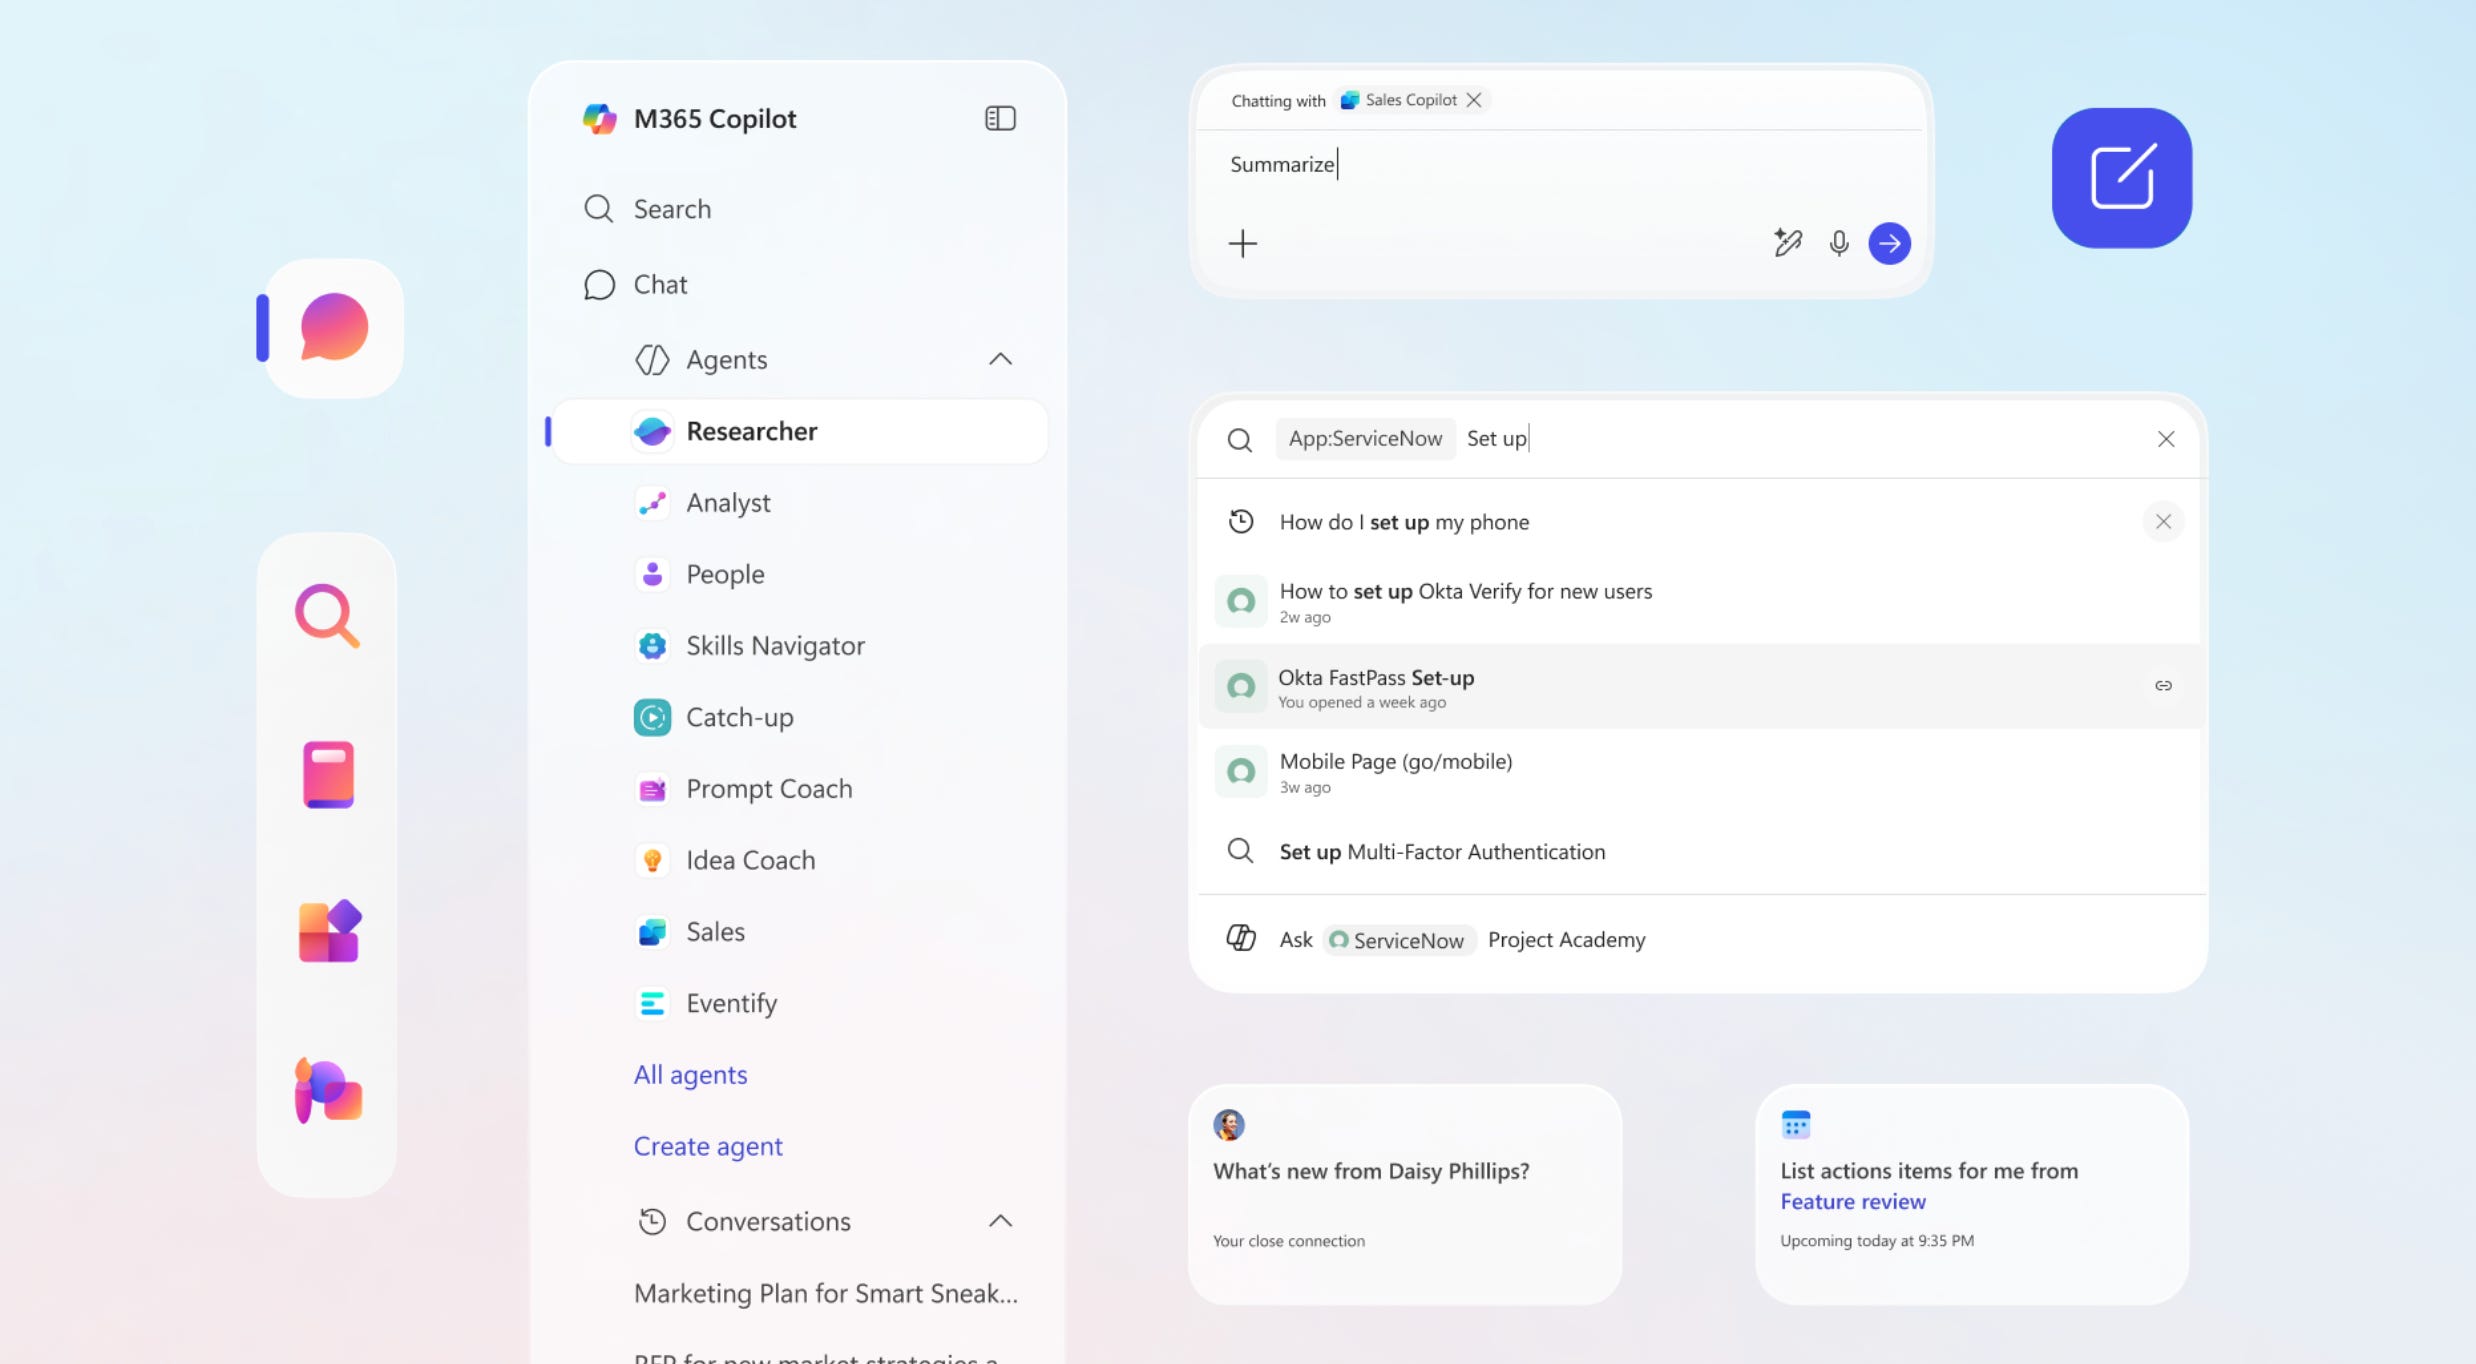Launch the Catch-up agent
This screenshot has width=2476, height=1364.
713,718
